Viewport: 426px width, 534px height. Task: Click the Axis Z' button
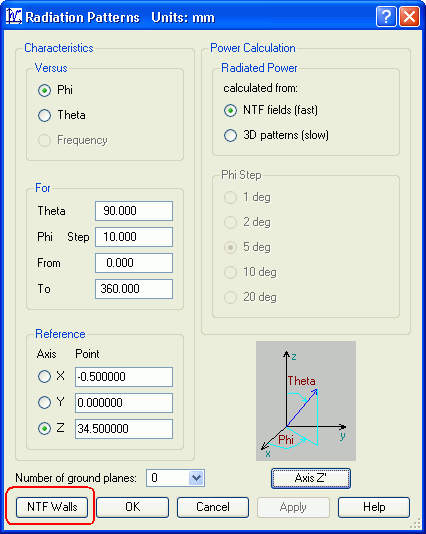click(x=311, y=478)
